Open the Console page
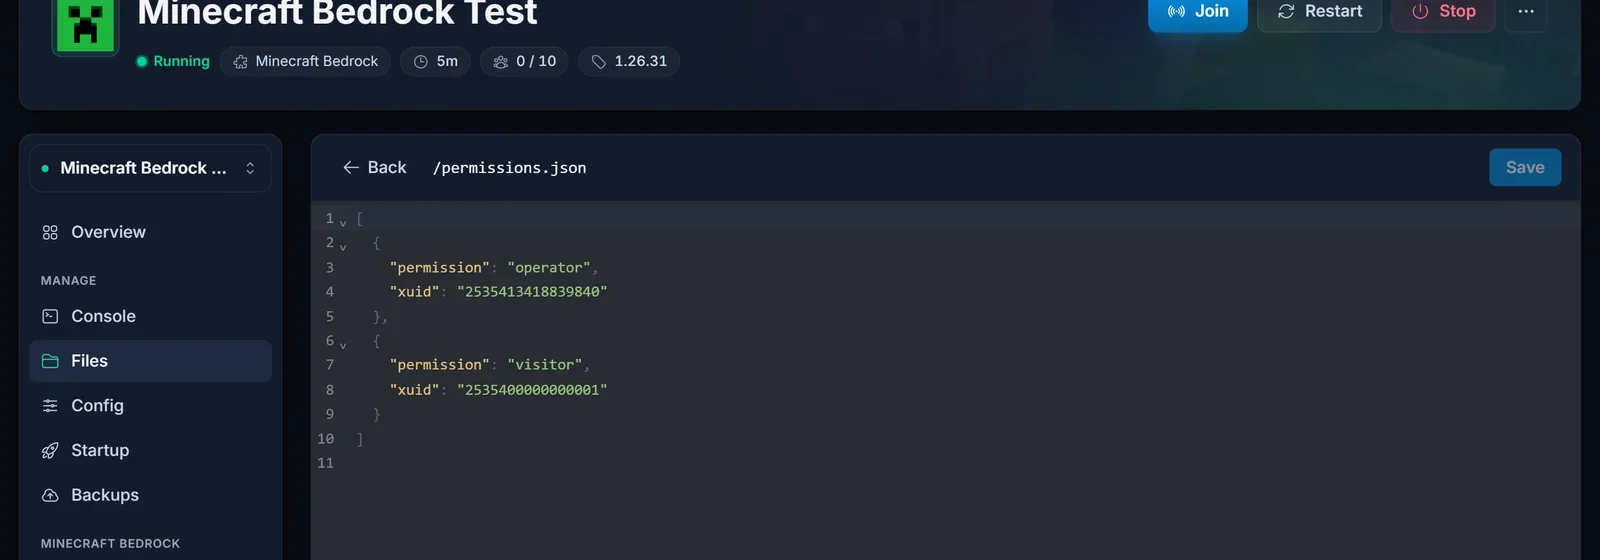 150,316
